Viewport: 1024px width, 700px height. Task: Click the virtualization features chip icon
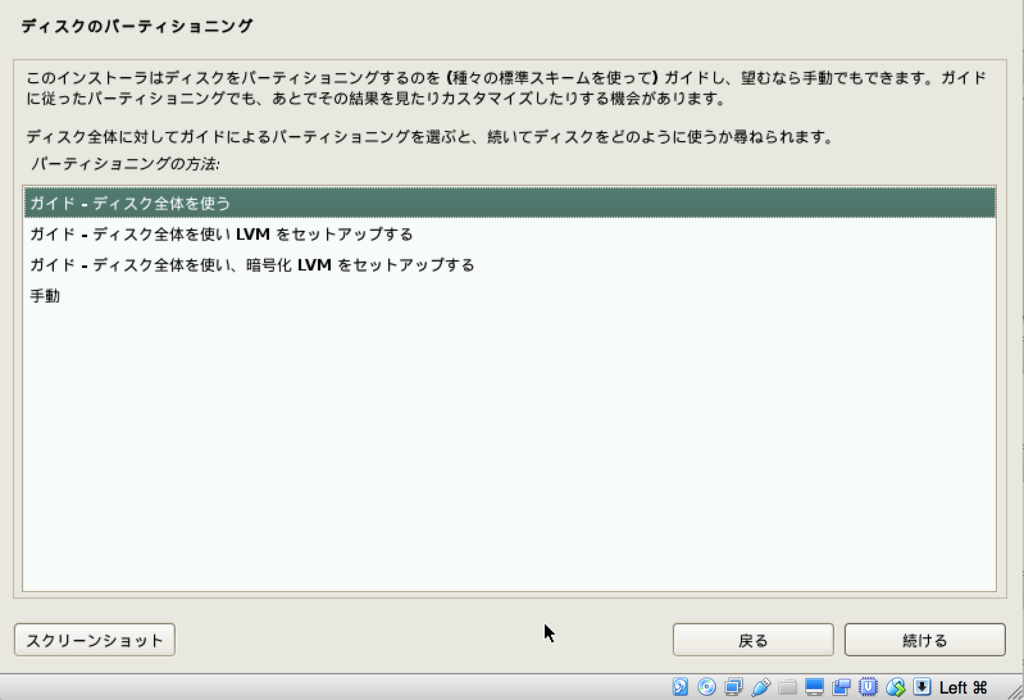click(x=866, y=687)
